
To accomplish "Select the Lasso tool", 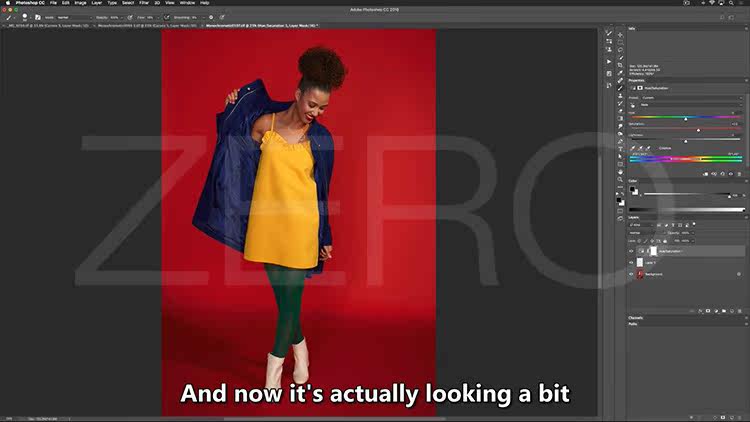I will click(620, 50).
